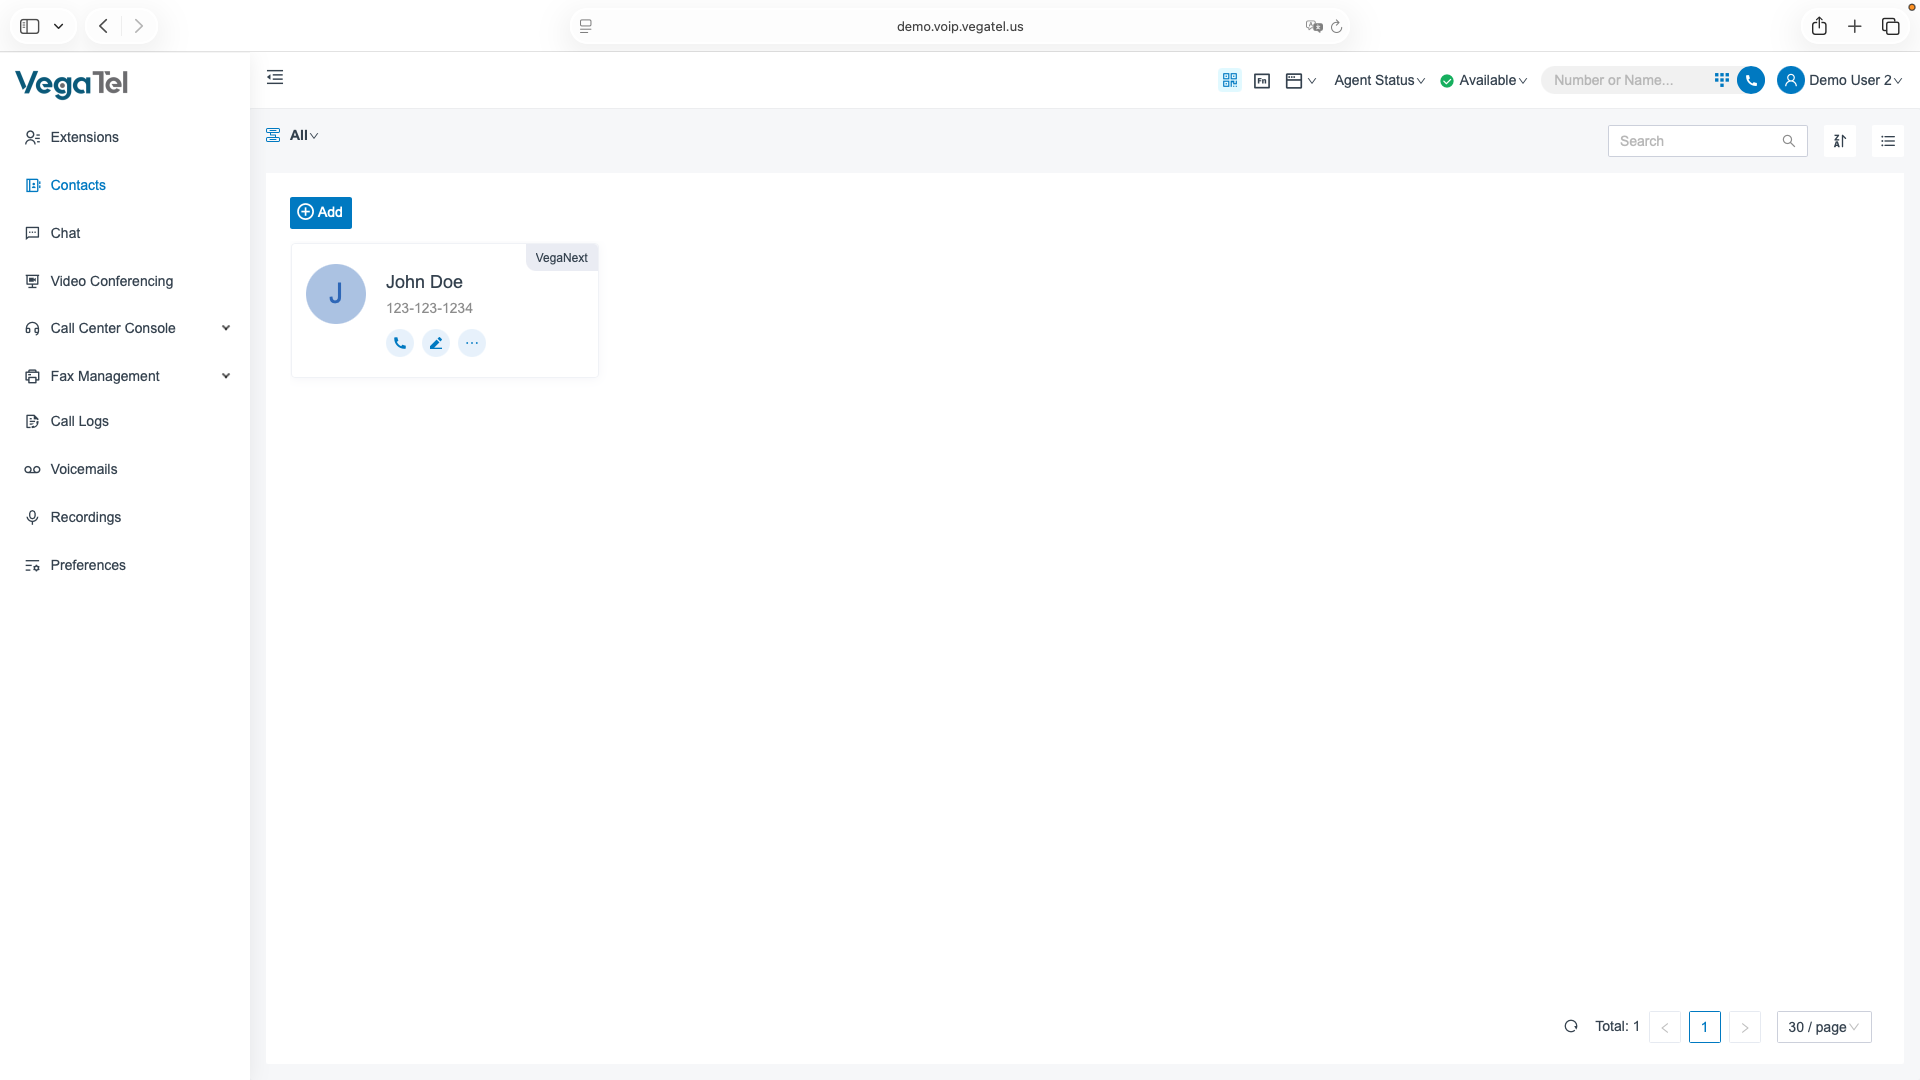This screenshot has width=1920, height=1080.
Task: Click the Add contact button
Action: tap(320, 212)
